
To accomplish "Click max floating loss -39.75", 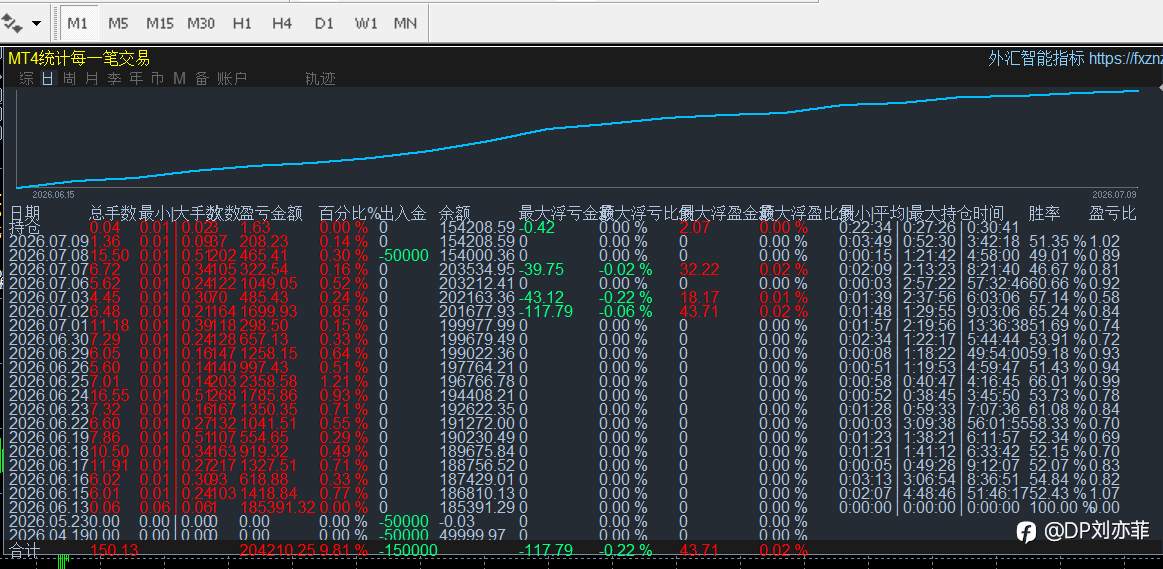I will point(541,269).
